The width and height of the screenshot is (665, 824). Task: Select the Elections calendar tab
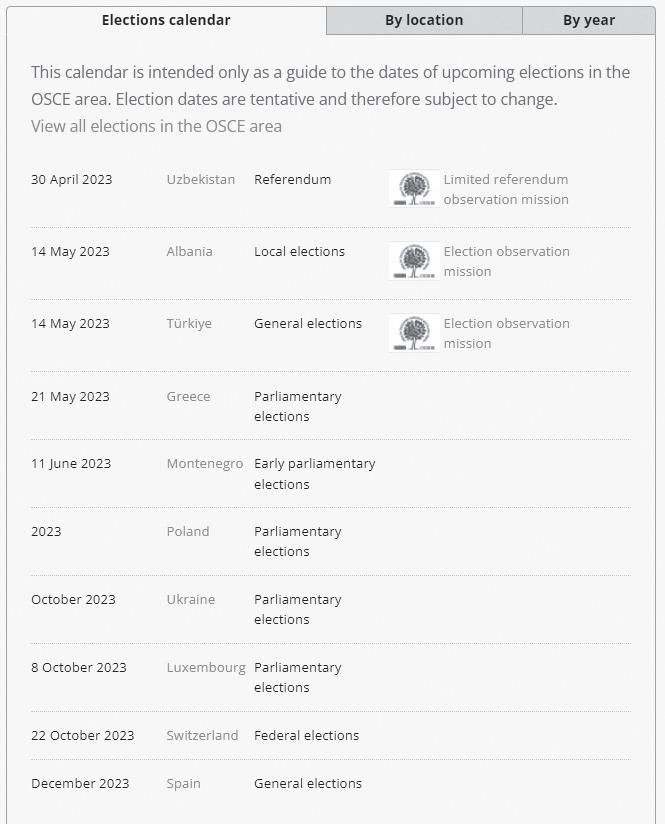coord(166,20)
